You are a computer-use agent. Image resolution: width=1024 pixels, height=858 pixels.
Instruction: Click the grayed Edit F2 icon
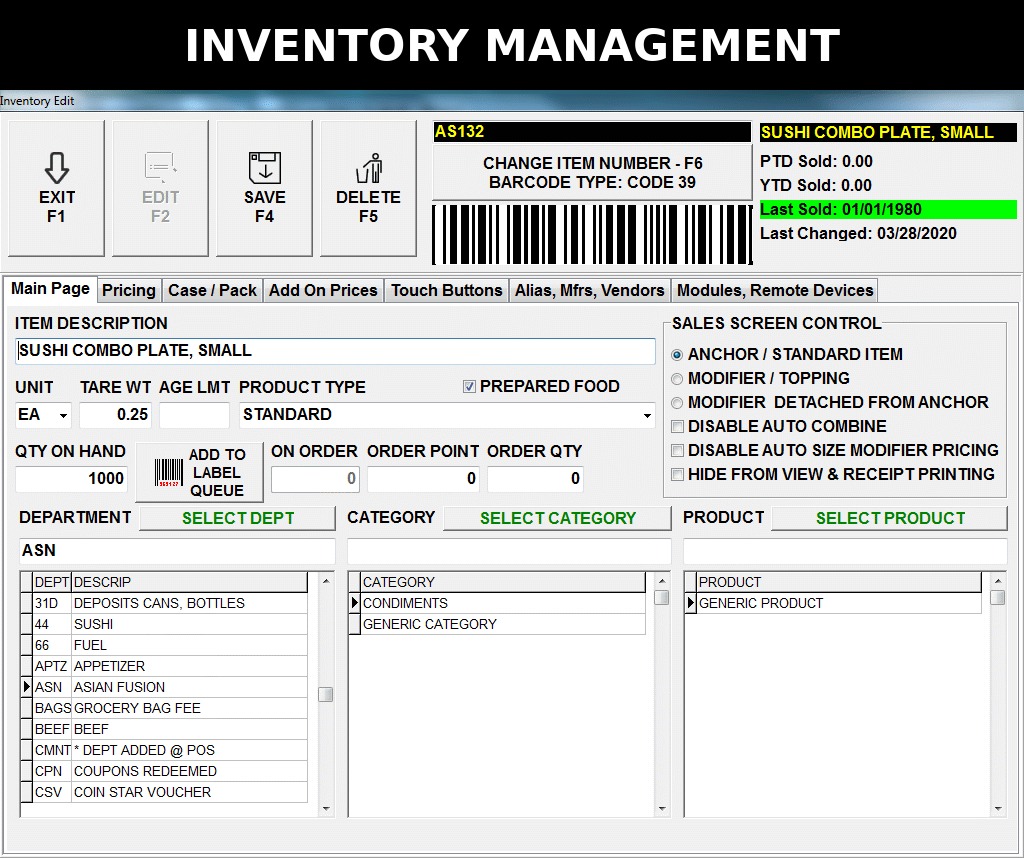[160, 168]
